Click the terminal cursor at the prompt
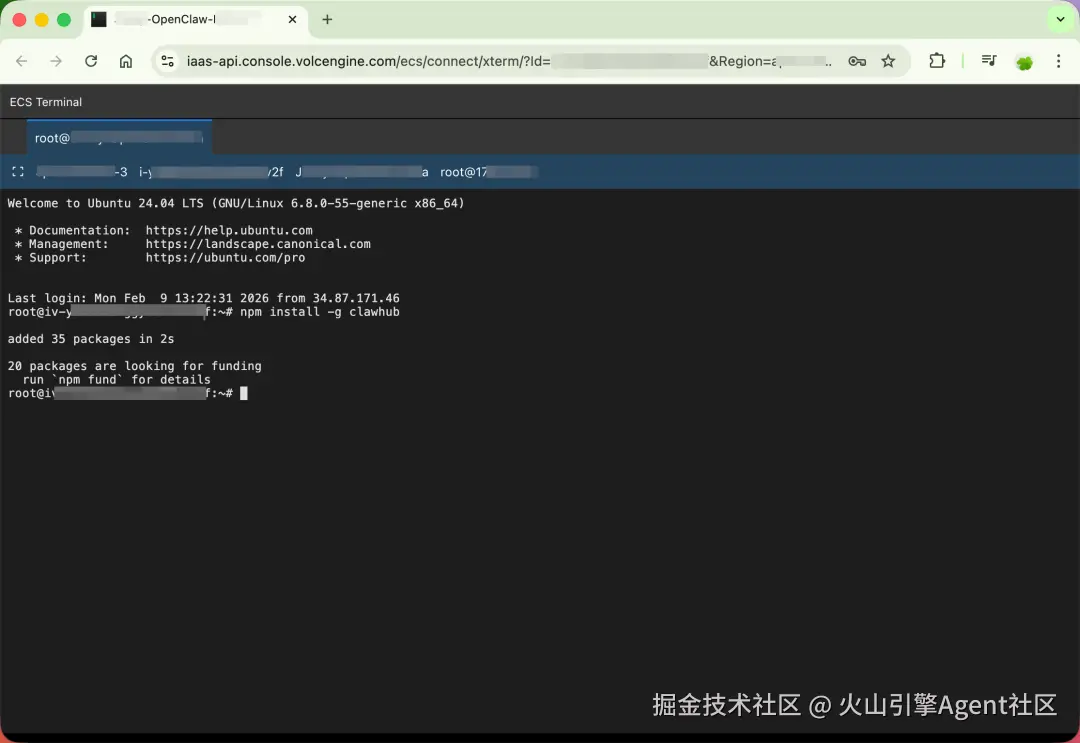The image size is (1080, 743). [244, 393]
